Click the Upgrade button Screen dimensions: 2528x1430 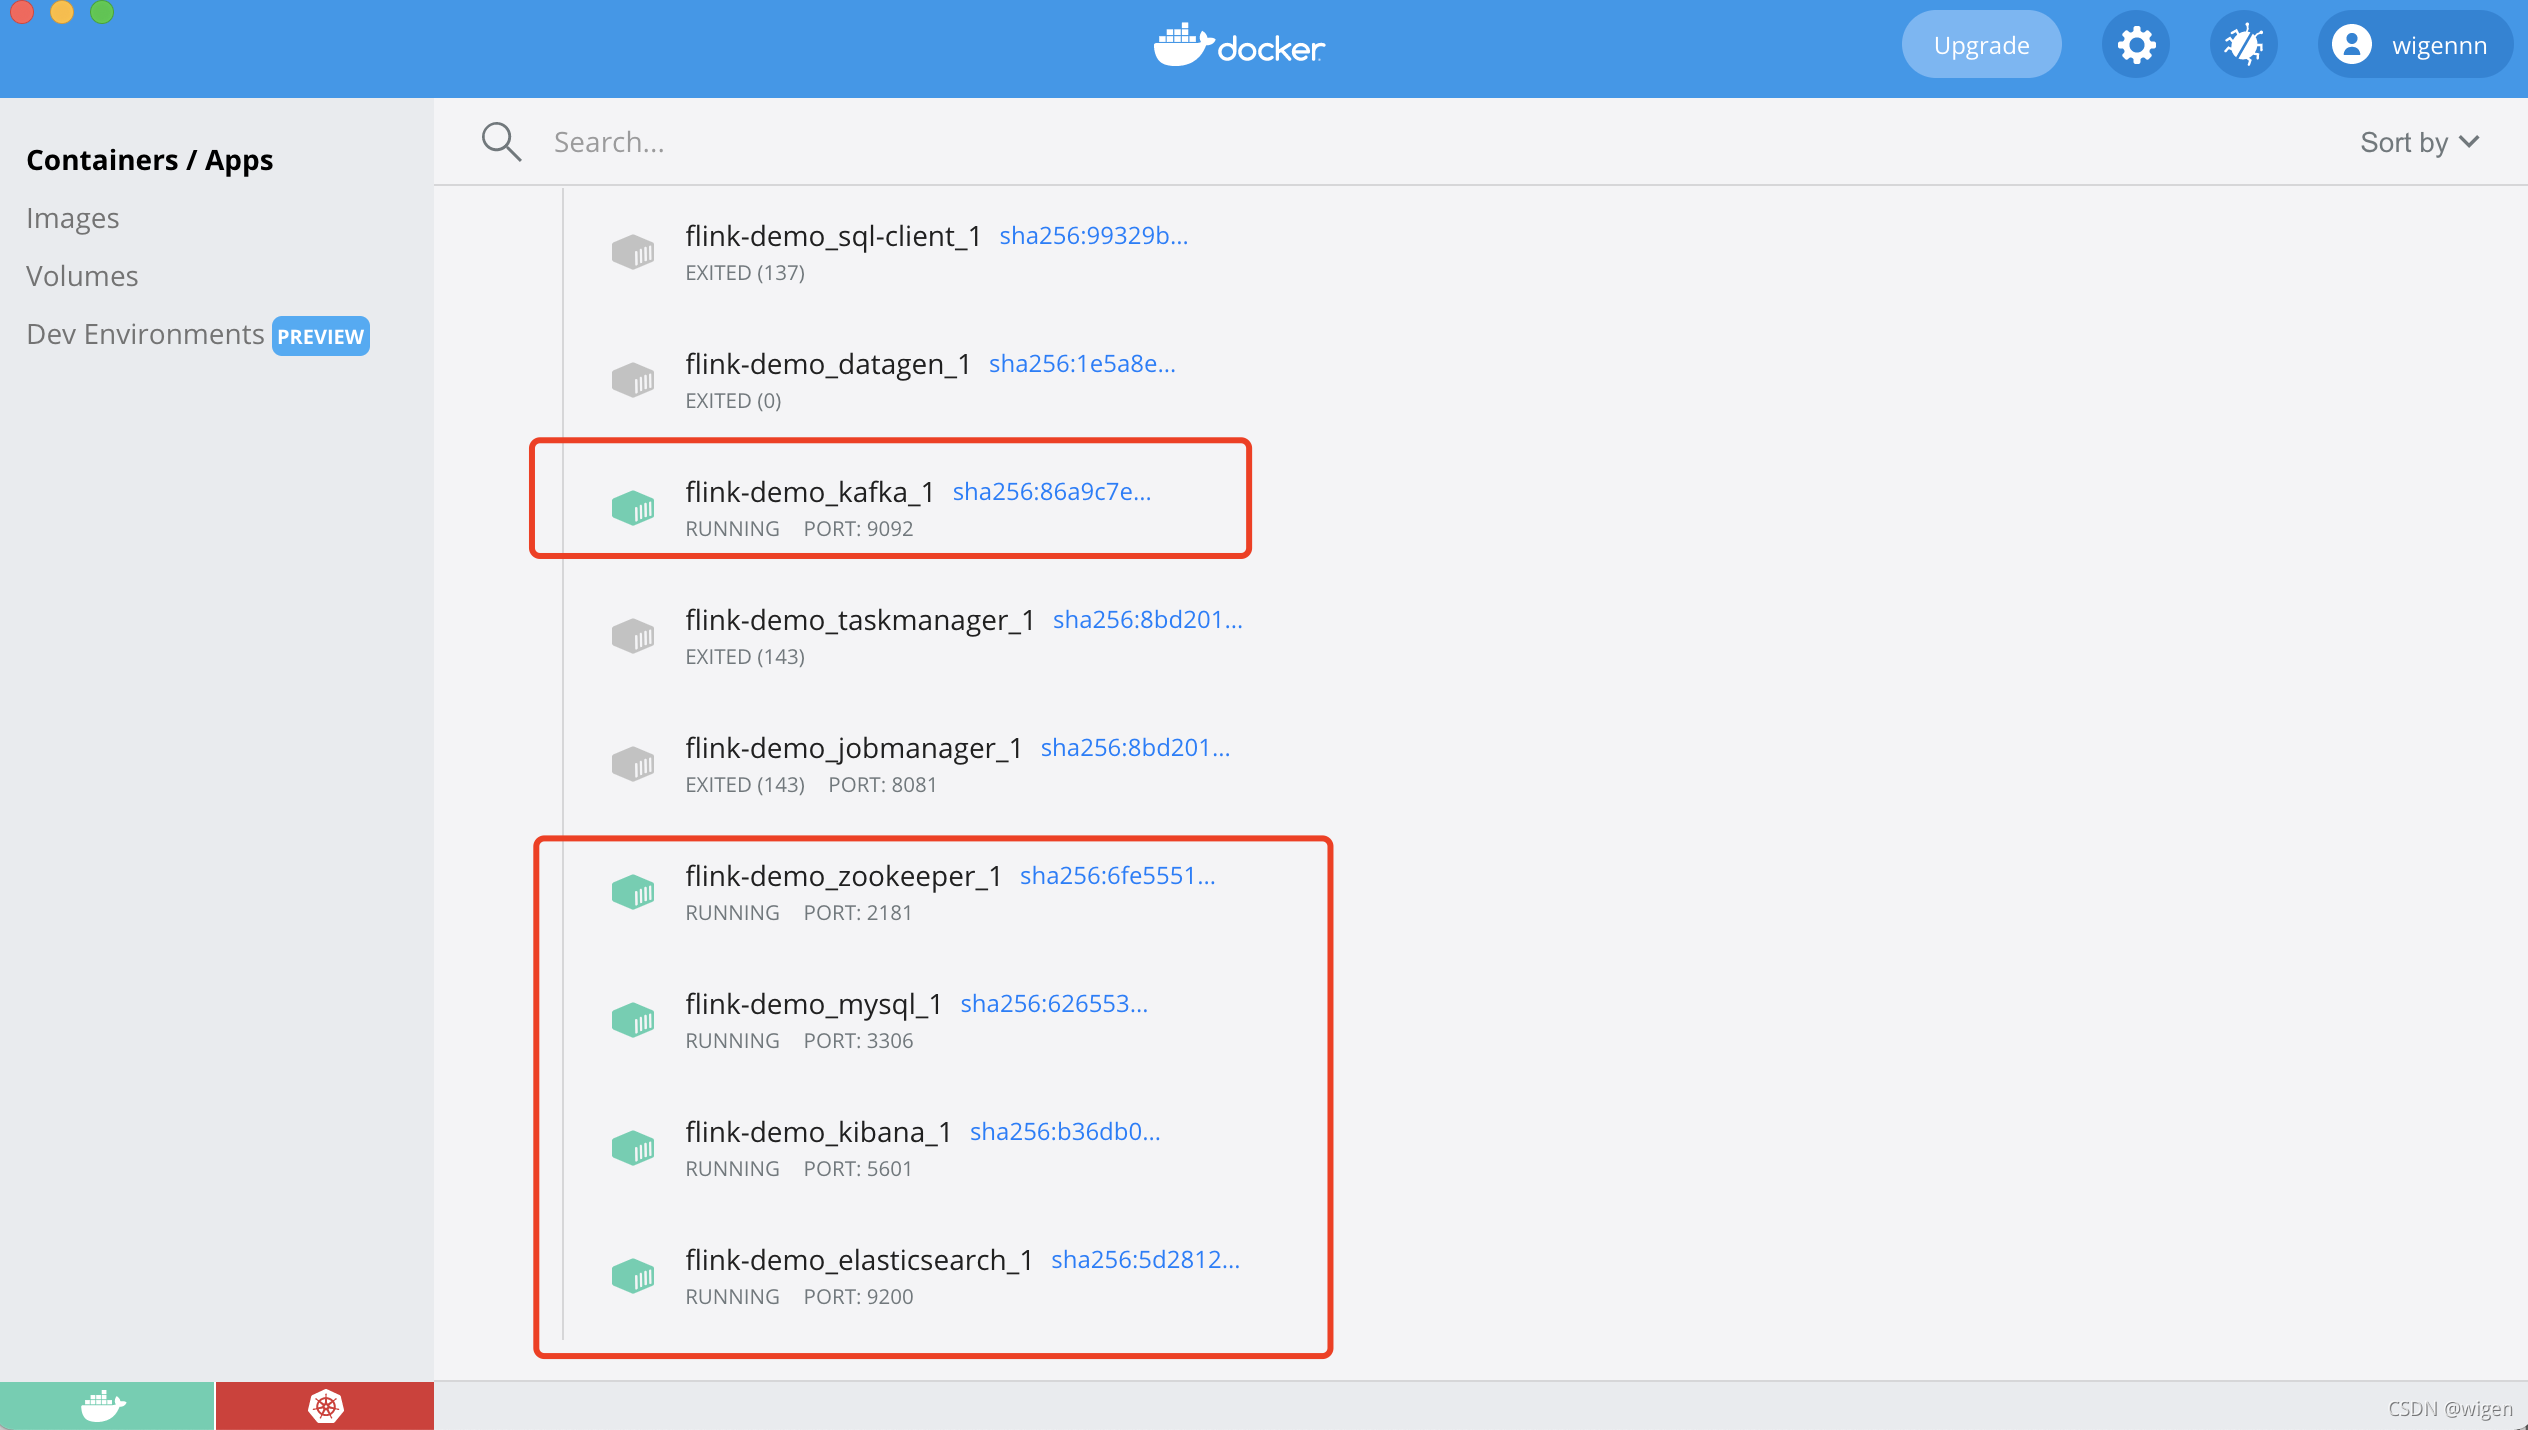(x=1980, y=46)
